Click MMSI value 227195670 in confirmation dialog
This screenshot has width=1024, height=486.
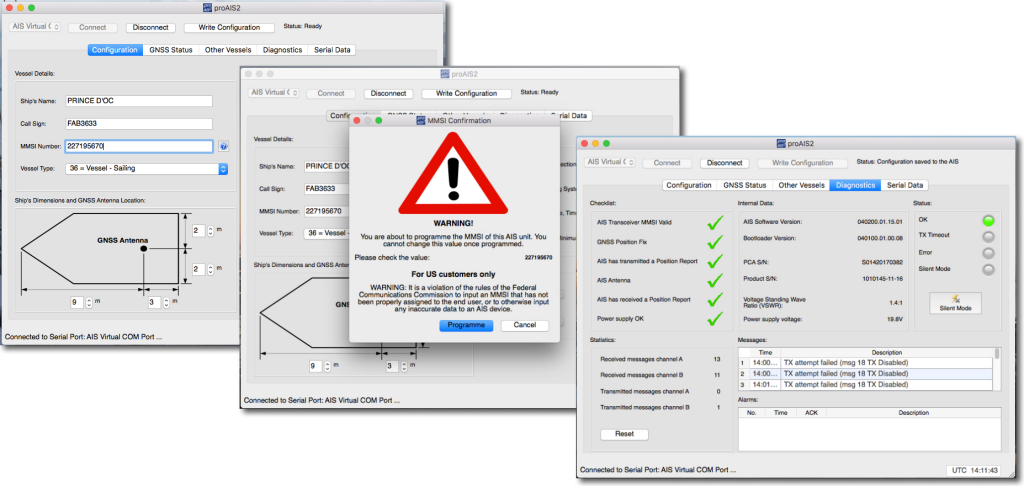pos(538,258)
